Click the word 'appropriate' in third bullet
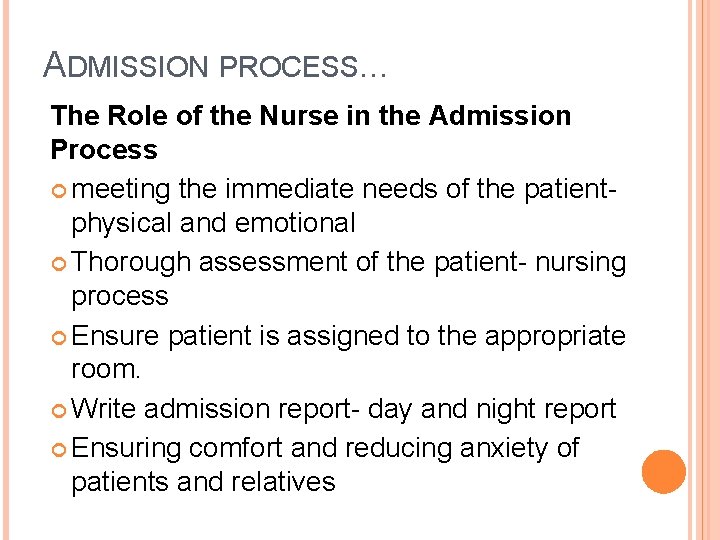Viewport: 720px width, 540px height. (x=555, y=337)
